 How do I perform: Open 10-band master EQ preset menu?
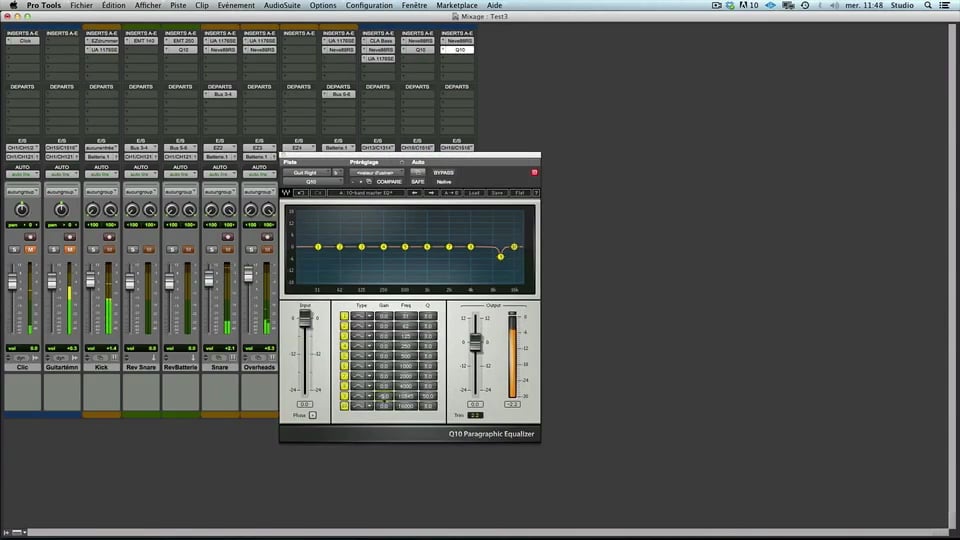tap(367, 193)
